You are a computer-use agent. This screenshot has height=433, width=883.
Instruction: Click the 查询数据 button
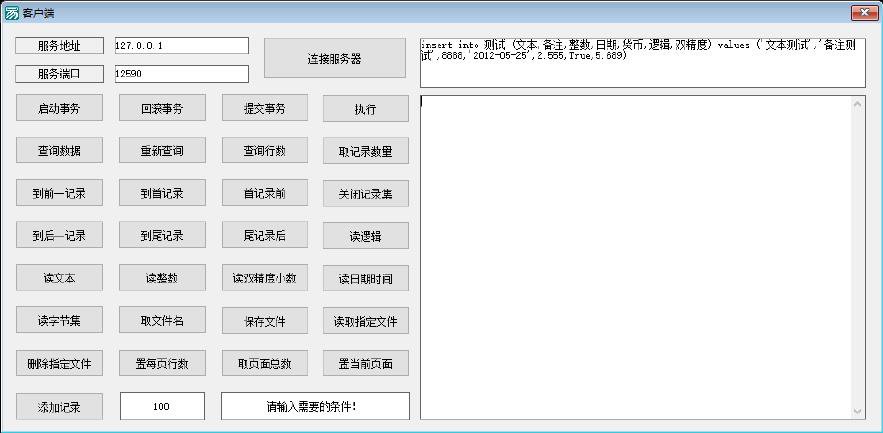(x=59, y=151)
